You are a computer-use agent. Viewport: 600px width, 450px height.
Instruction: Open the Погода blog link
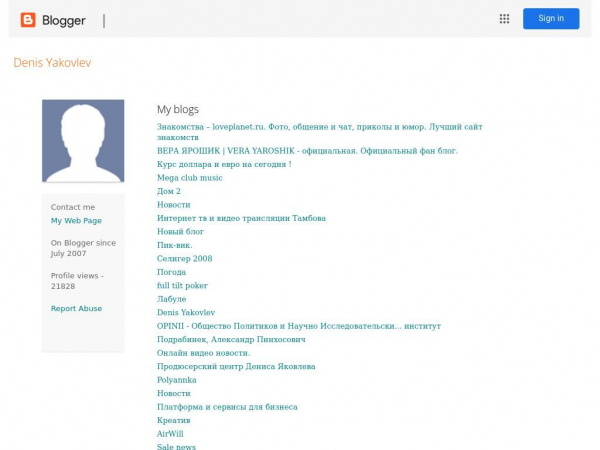pos(171,272)
